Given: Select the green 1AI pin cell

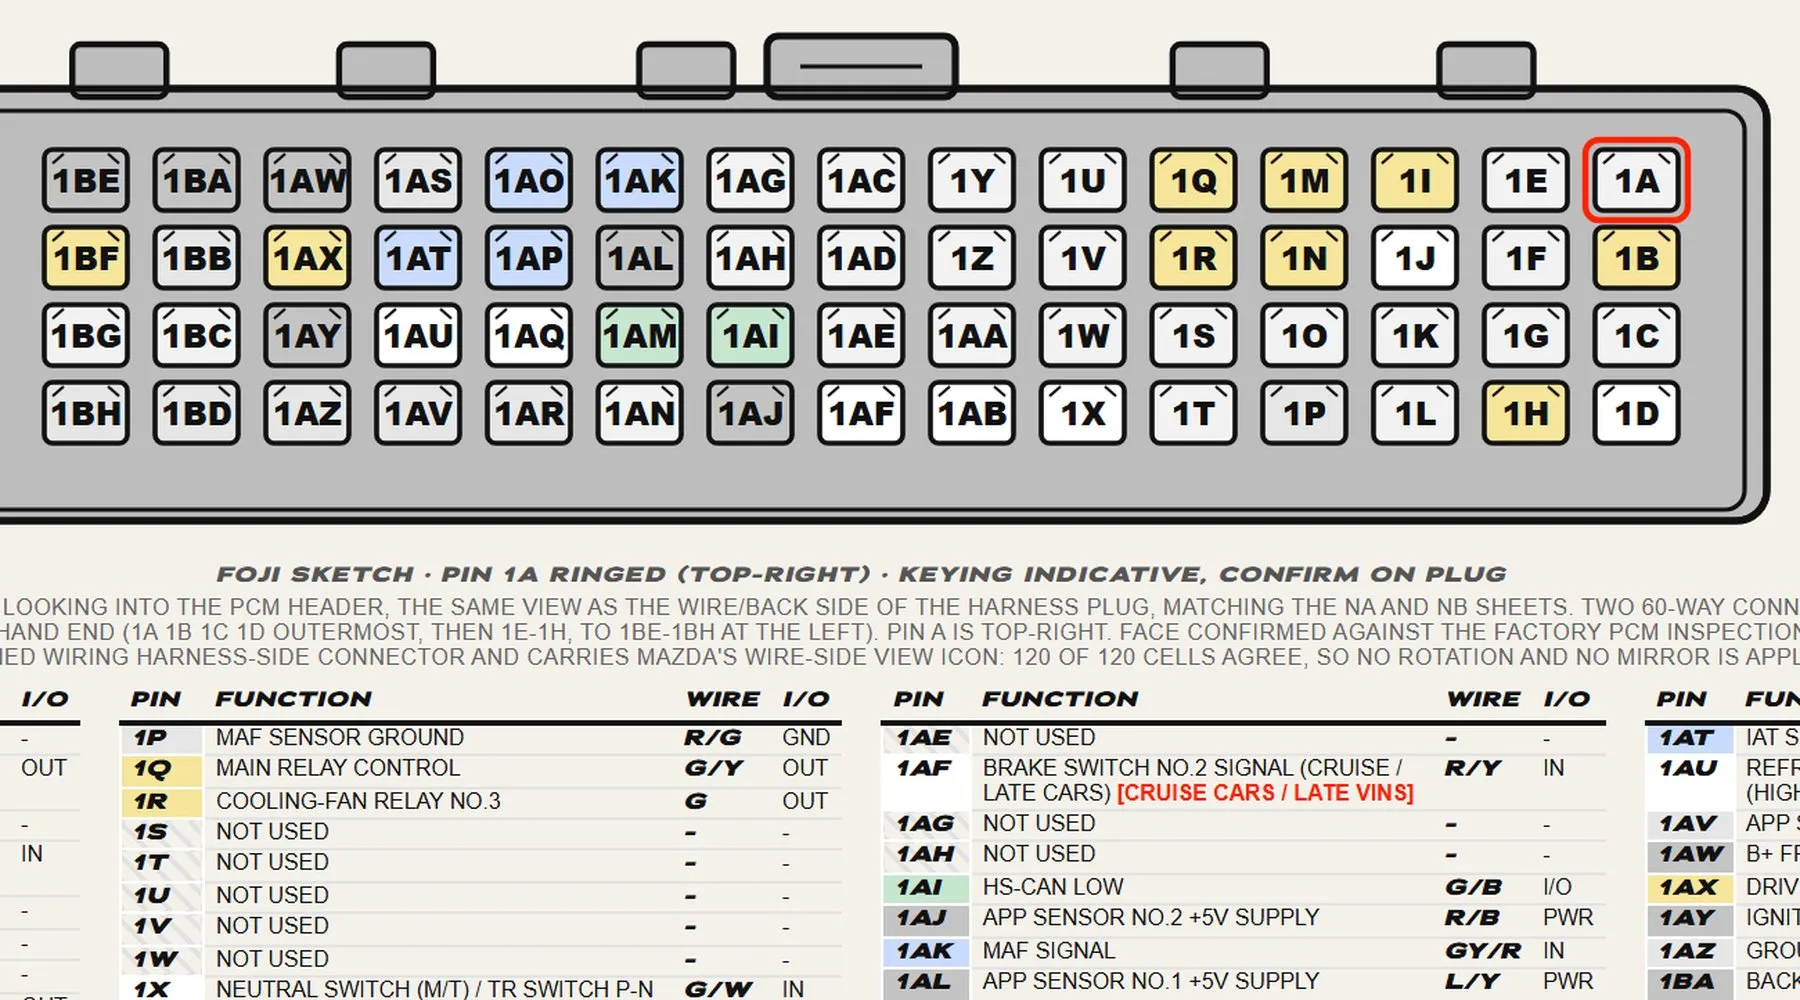Looking at the screenshot, I should click(751, 335).
